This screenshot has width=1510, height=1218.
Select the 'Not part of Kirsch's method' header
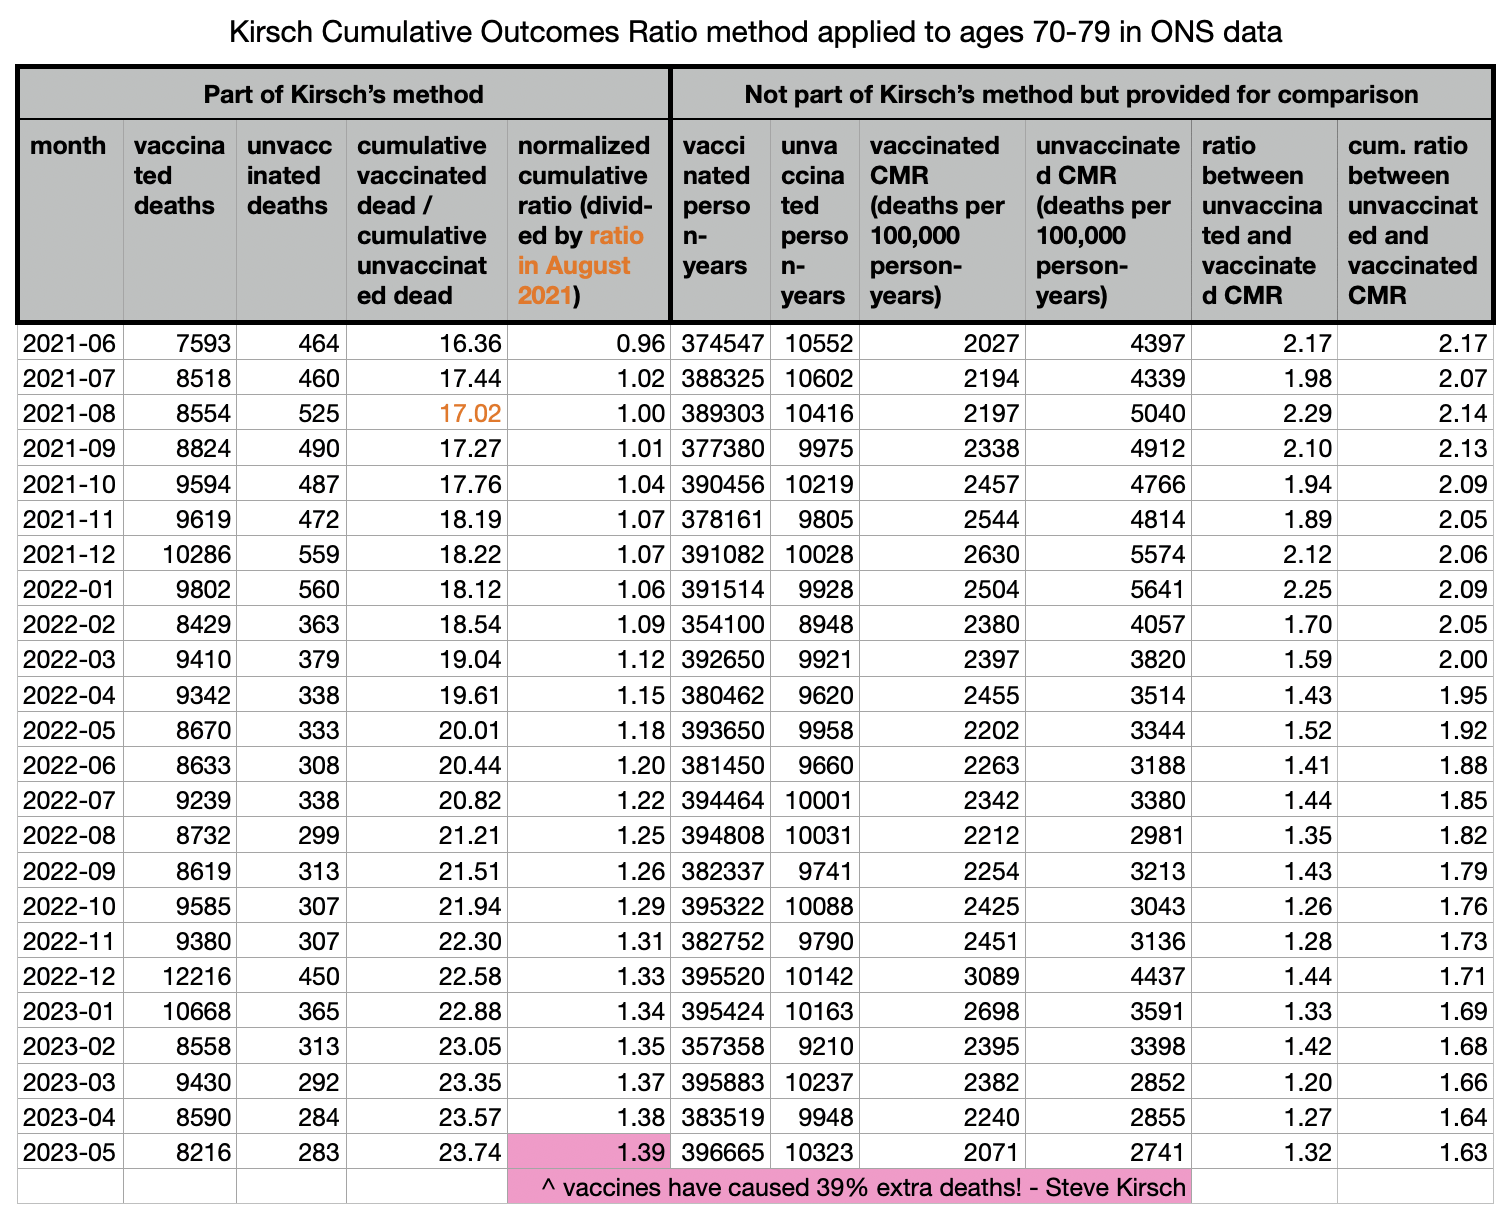1081,94
